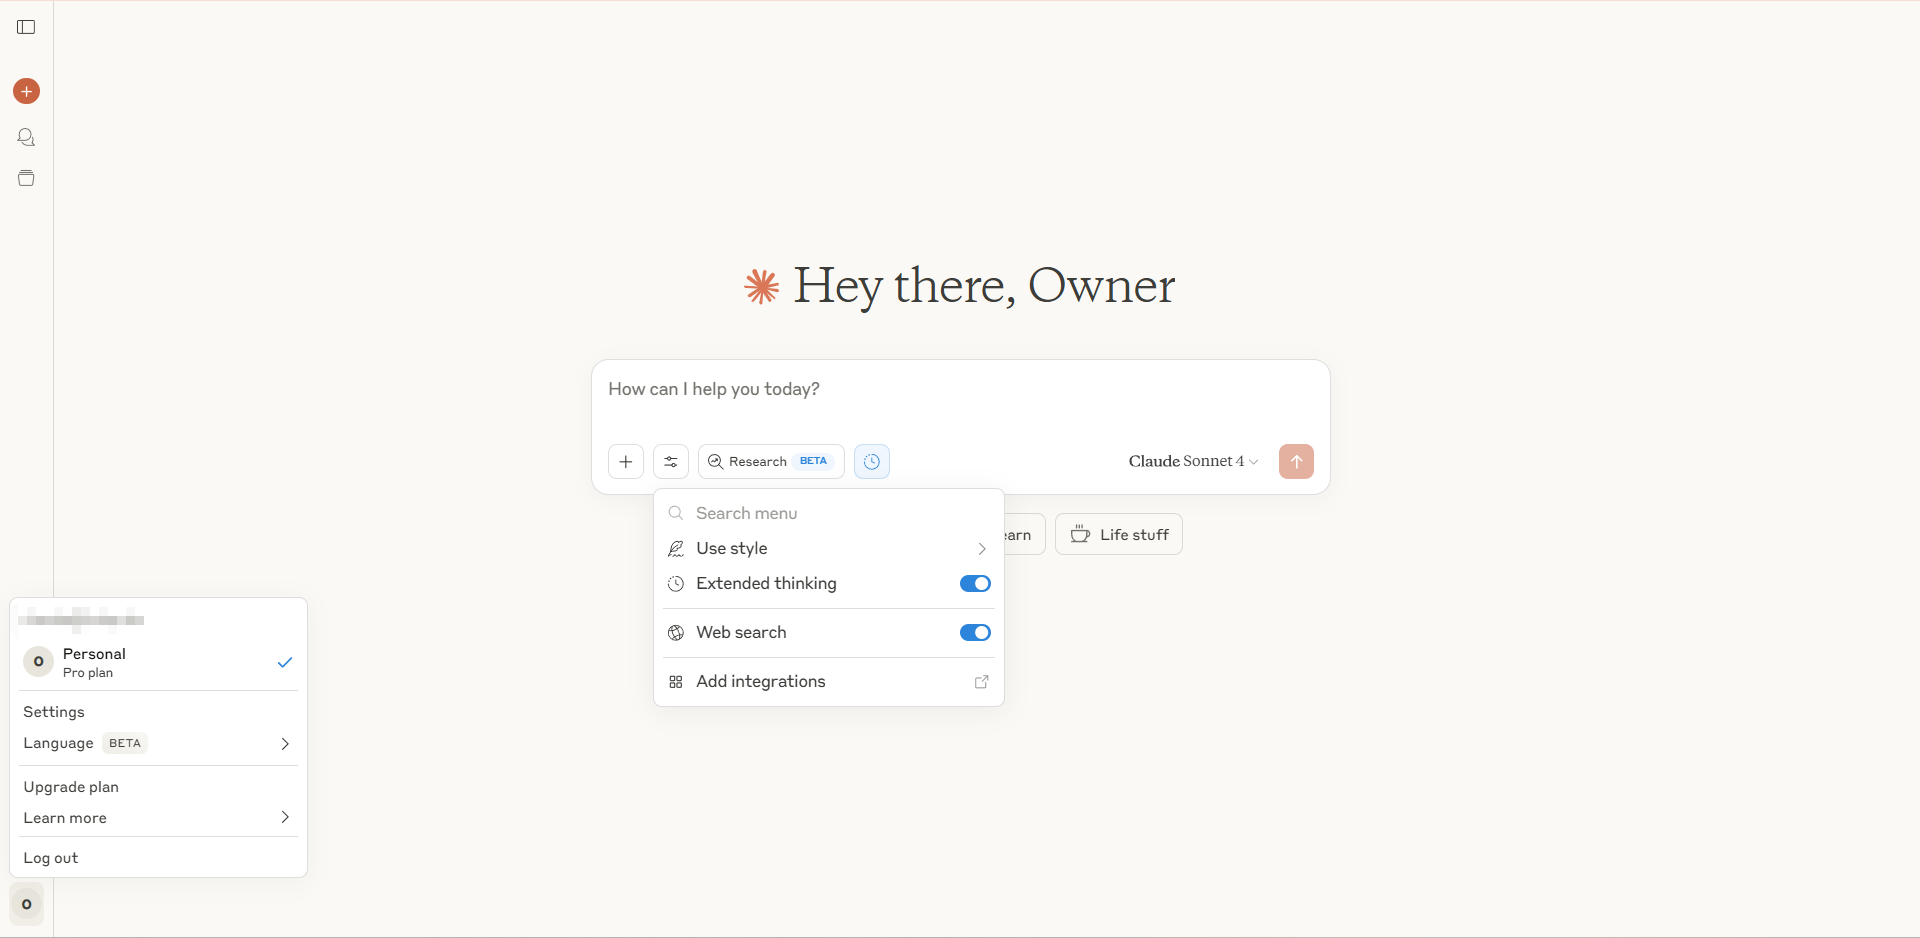Click the external link icon beside Add integrations
This screenshot has height=938, width=1920.
pyautogui.click(x=982, y=681)
